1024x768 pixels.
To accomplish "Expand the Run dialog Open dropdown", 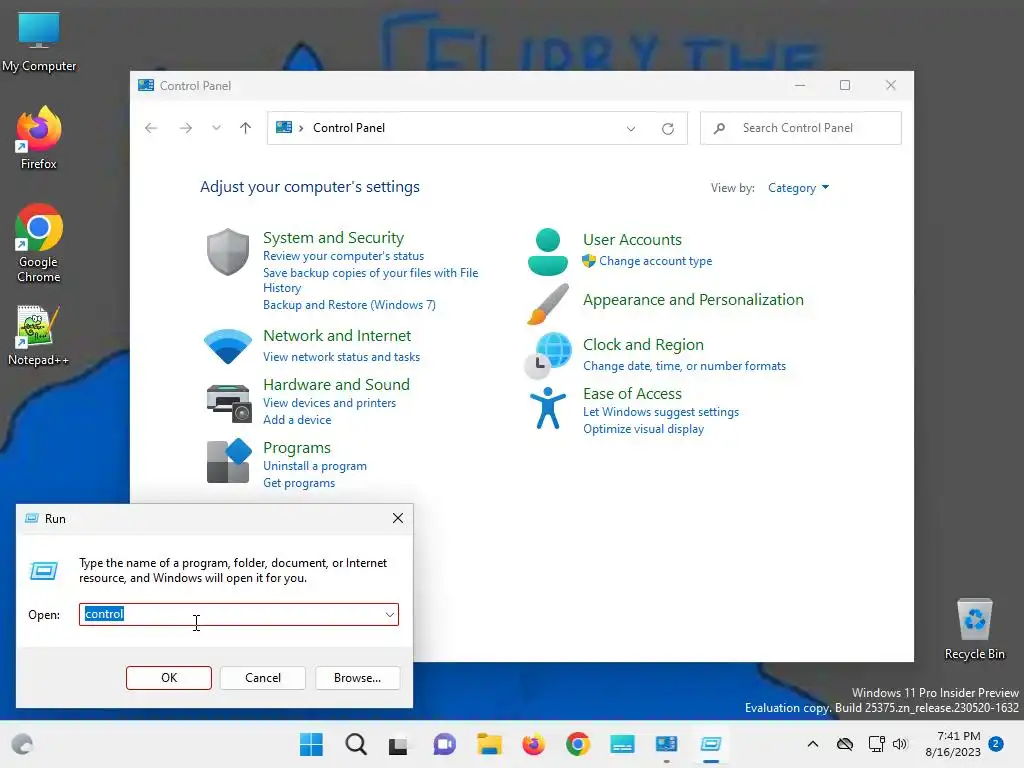I will [x=389, y=615].
